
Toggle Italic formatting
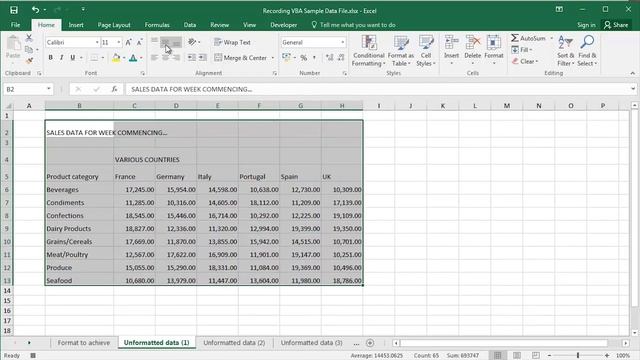(x=61, y=58)
